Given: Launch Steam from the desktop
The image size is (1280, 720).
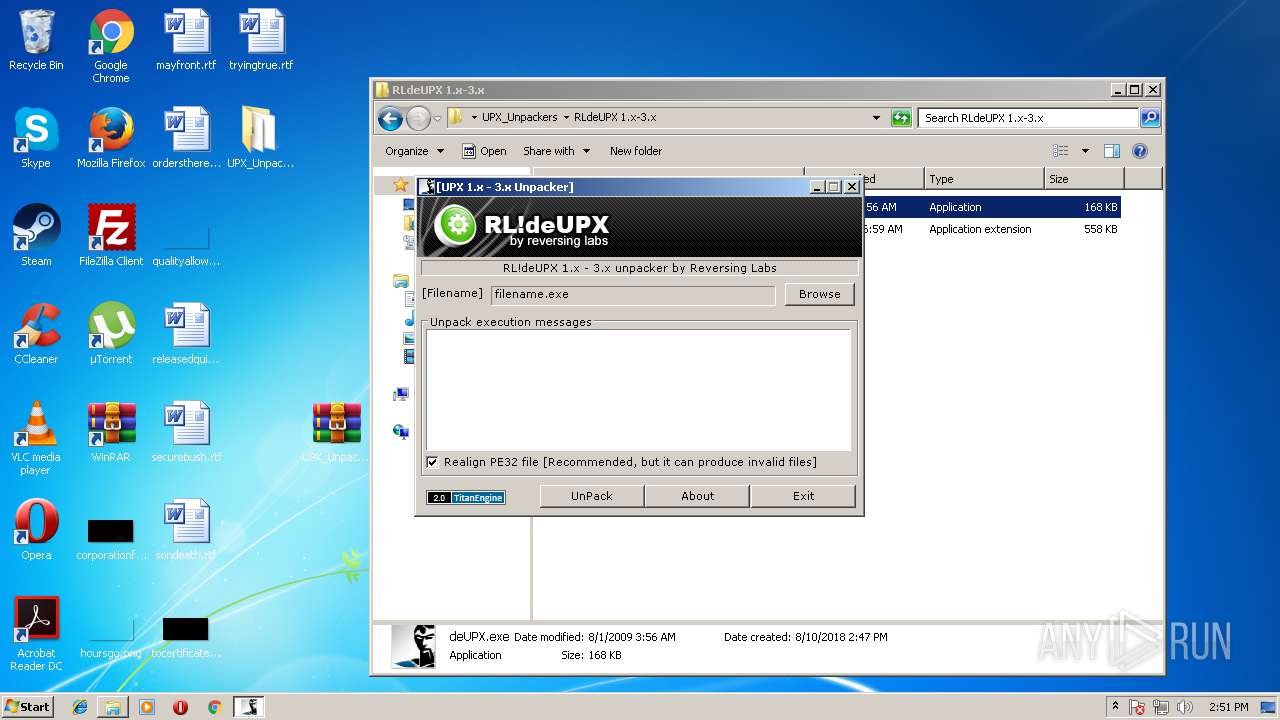Looking at the screenshot, I should point(36,236).
